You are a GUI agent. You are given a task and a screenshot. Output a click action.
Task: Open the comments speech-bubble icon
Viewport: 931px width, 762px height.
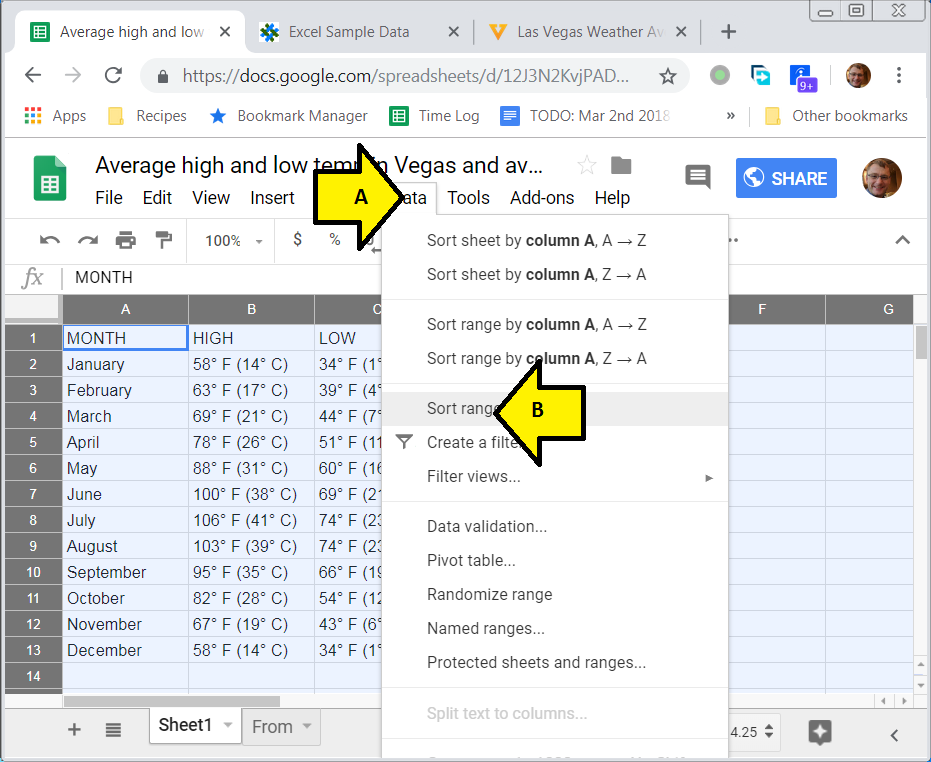698,177
